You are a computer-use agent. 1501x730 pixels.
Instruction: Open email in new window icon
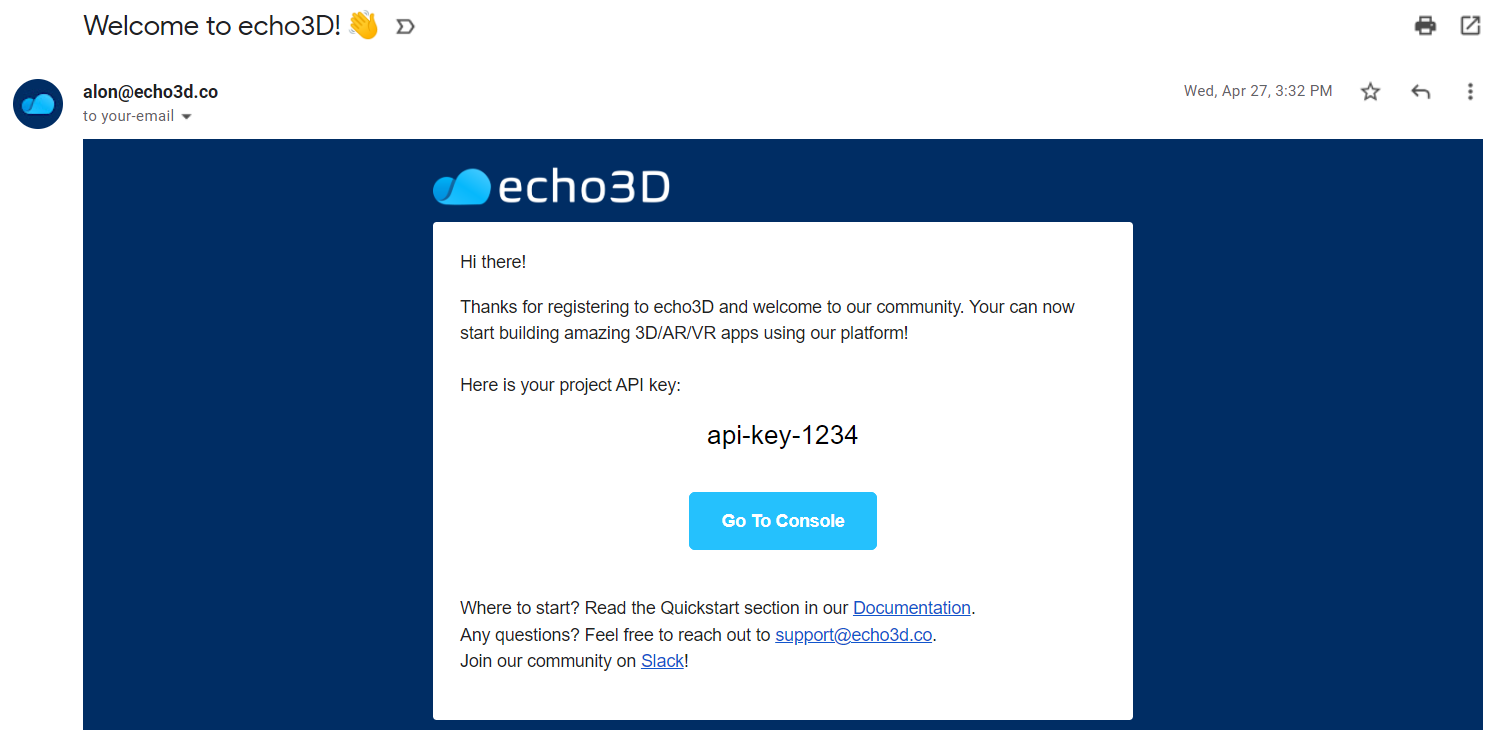1470,26
